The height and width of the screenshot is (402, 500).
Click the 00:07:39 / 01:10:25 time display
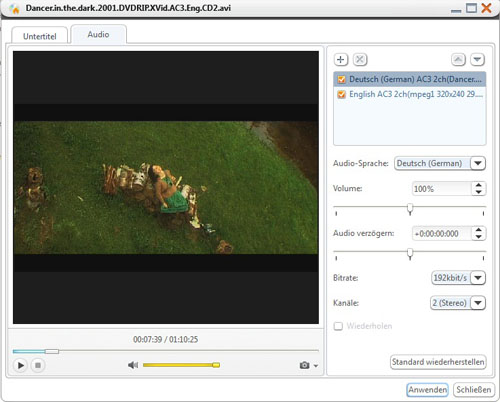tap(166, 340)
